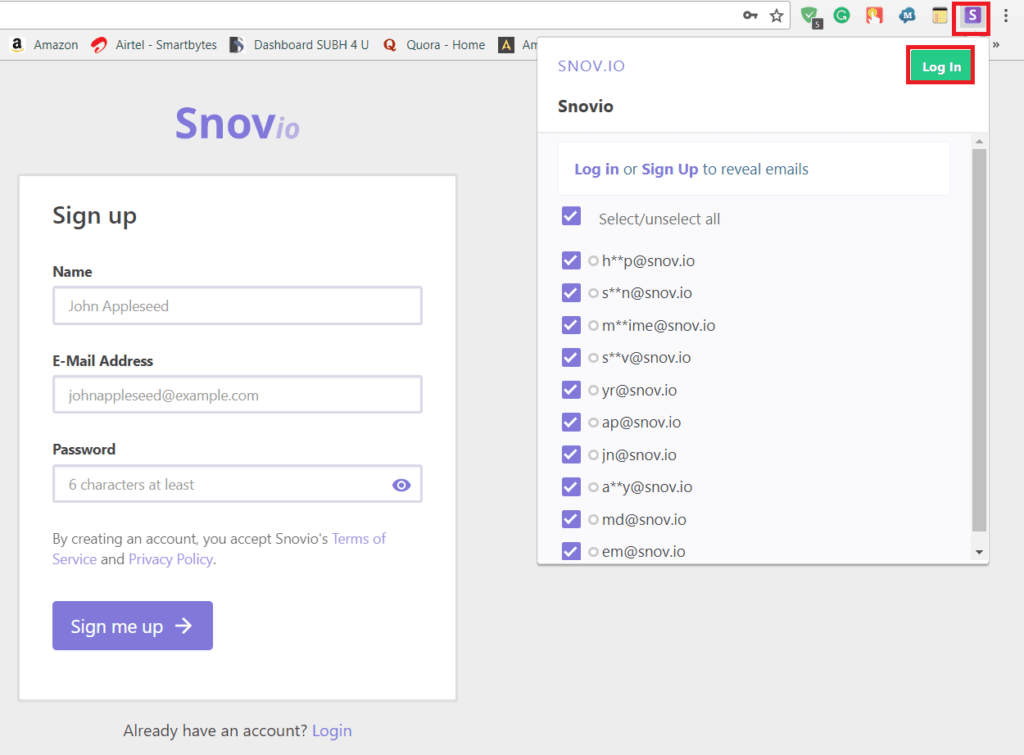The width and height of the screenshot is (1024, 755).
Task: Open the Grammarly extension icon
Action: pos(843,16)
